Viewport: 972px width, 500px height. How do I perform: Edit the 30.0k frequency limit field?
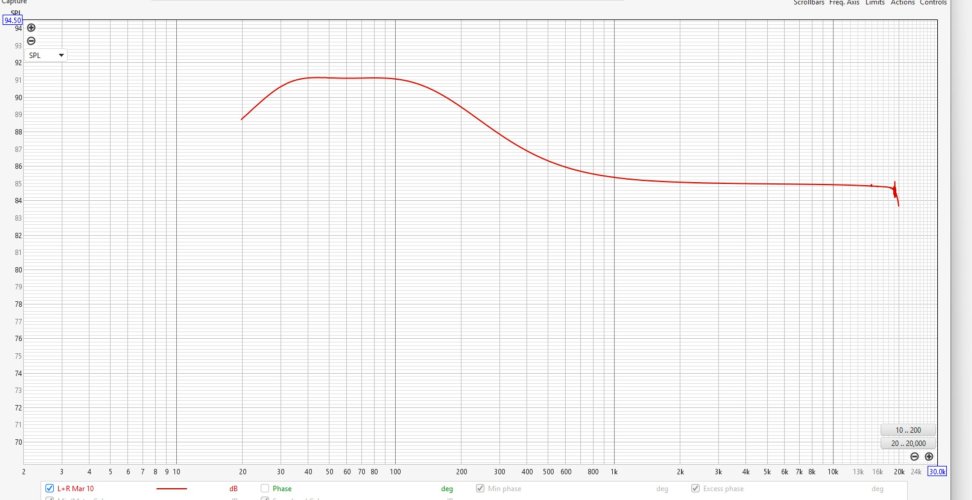coord(937,472)
